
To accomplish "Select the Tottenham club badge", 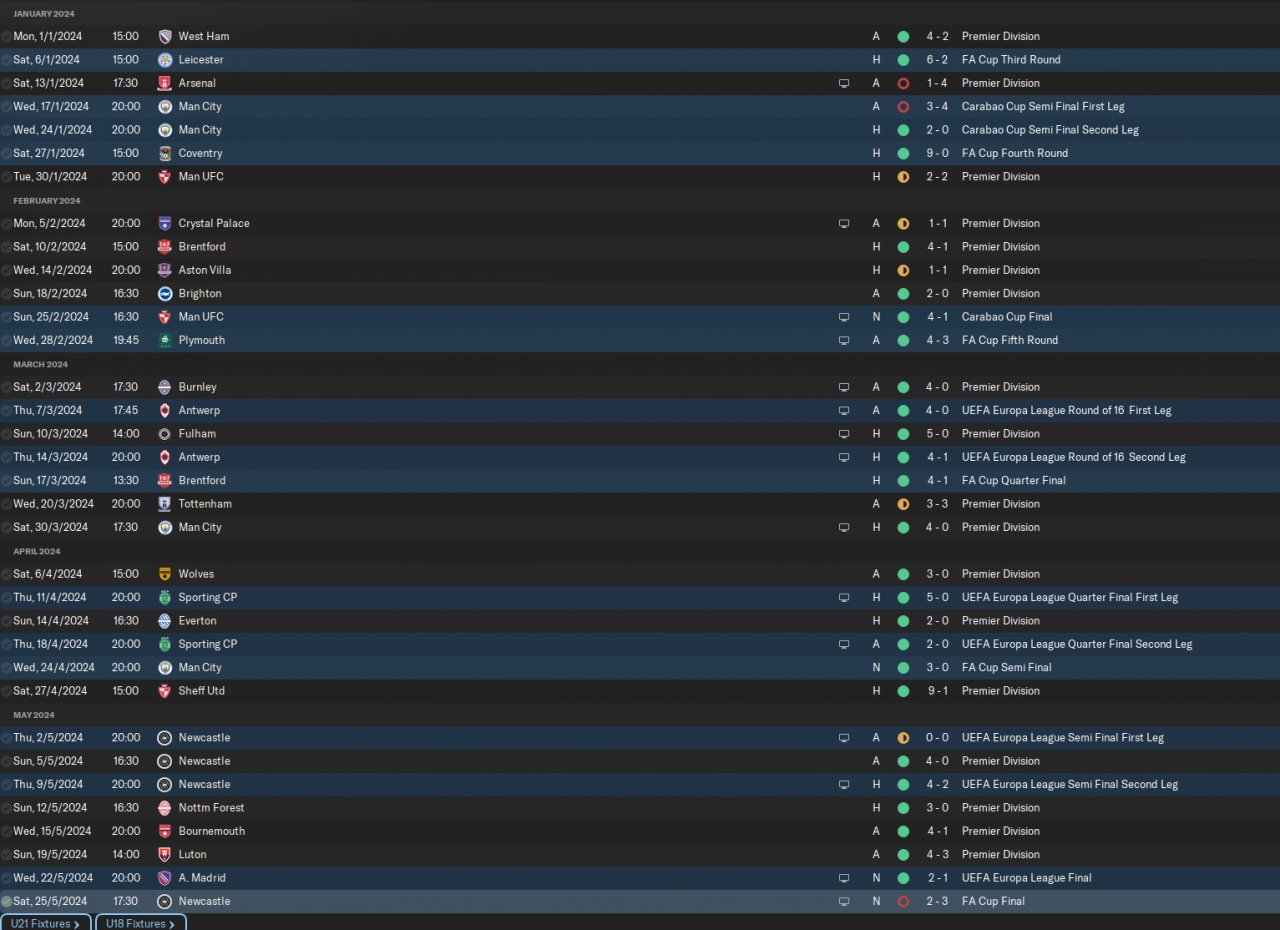I will pos(165,504).
